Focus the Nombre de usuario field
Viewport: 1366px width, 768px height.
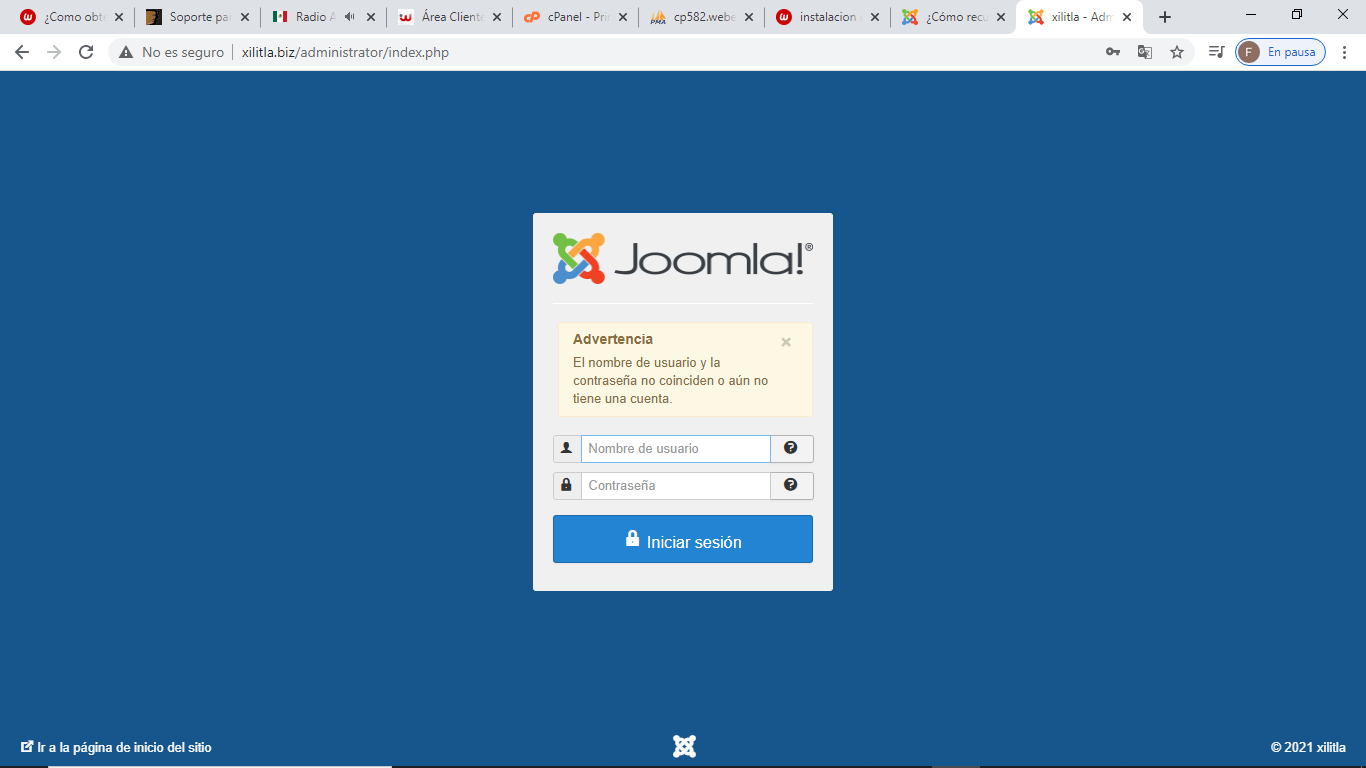[x=676, y=449]
